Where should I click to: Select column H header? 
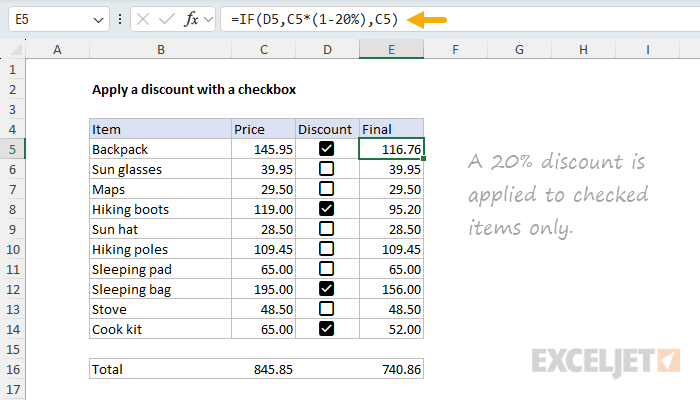583,50
